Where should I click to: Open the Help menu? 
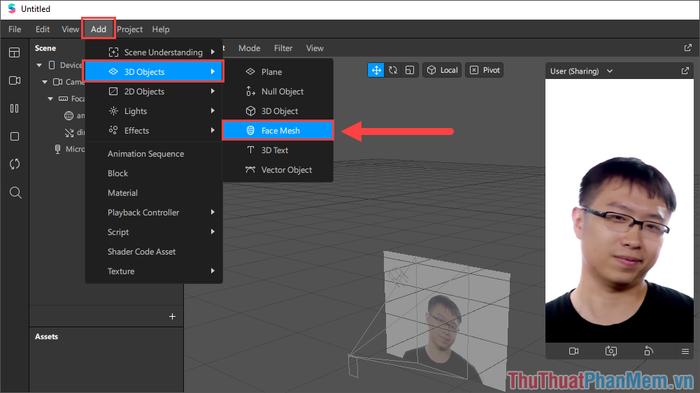(161, 29)
